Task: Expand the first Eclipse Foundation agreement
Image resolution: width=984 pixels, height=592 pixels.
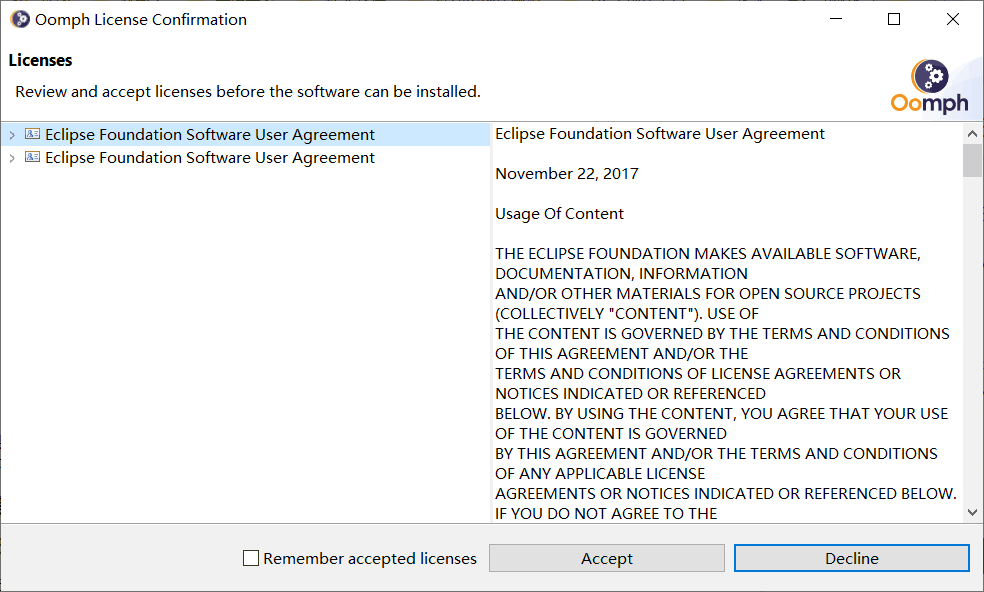Action: click(x=12, y=135)
